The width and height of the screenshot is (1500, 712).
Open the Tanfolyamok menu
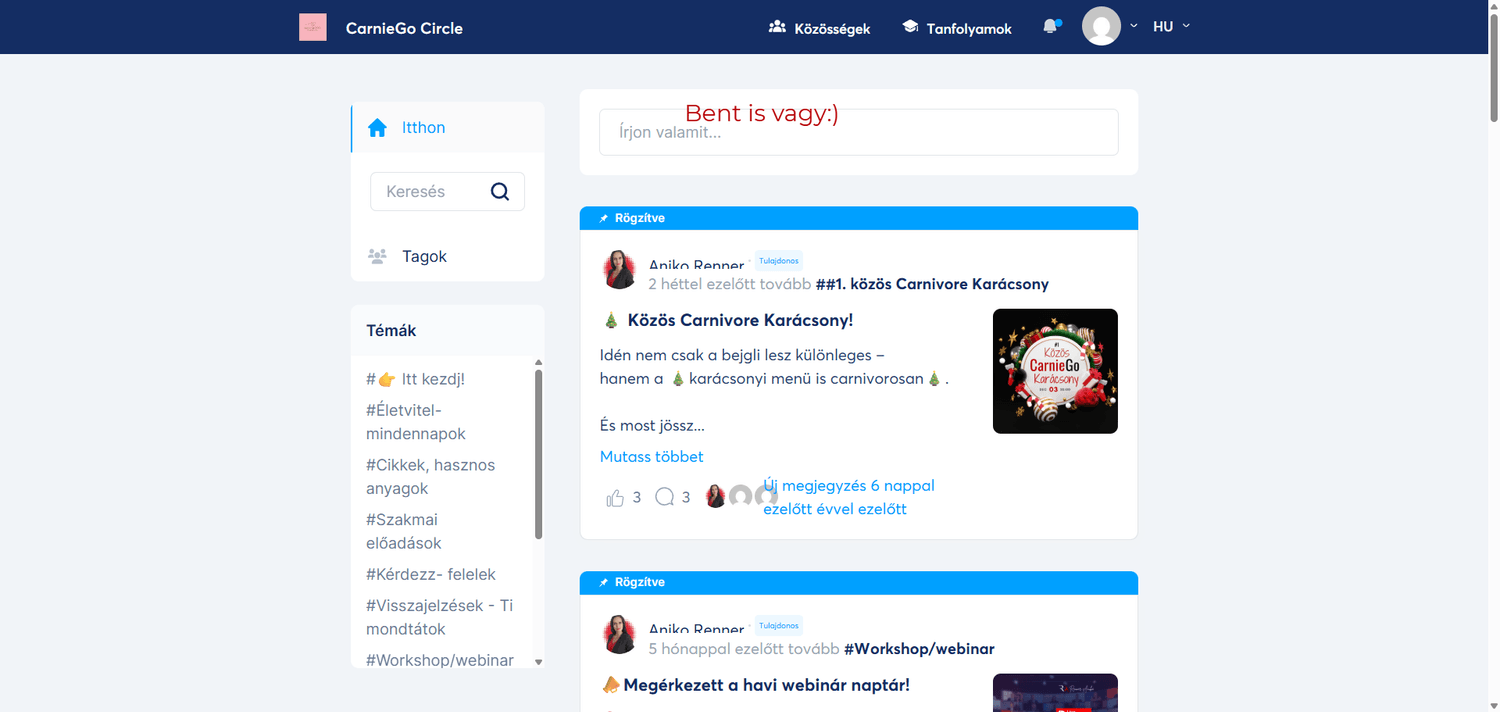[957, 28]
